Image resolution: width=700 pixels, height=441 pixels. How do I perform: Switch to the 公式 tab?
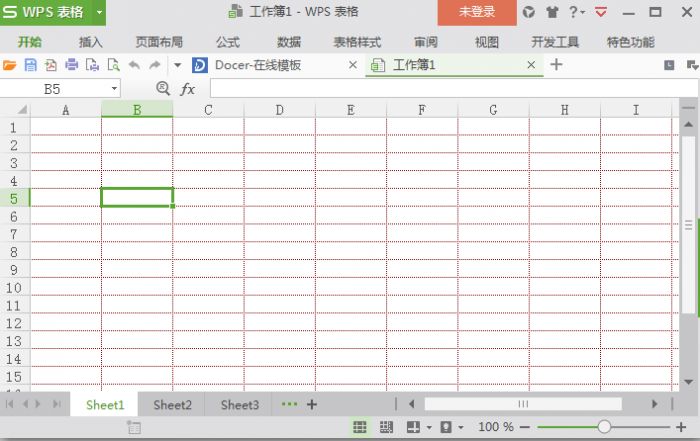(x=228, y=42)
